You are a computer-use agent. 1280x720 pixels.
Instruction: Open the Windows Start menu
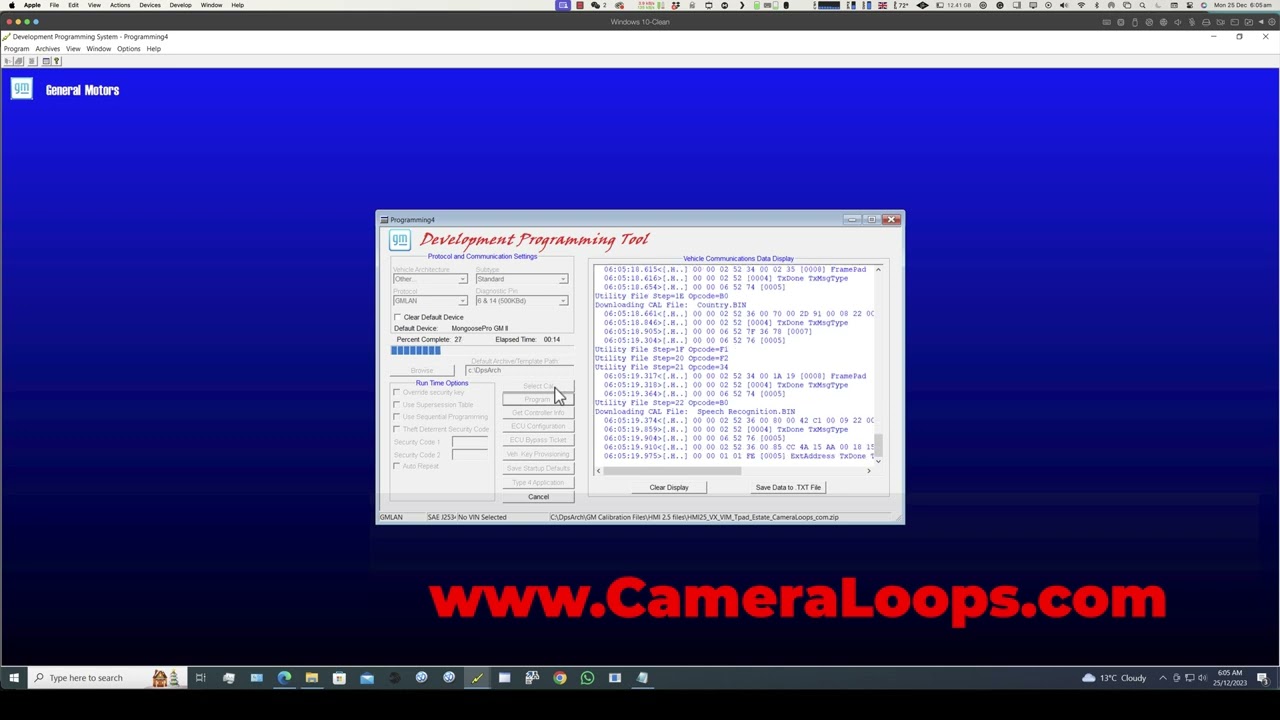click(x=14, y=678)
